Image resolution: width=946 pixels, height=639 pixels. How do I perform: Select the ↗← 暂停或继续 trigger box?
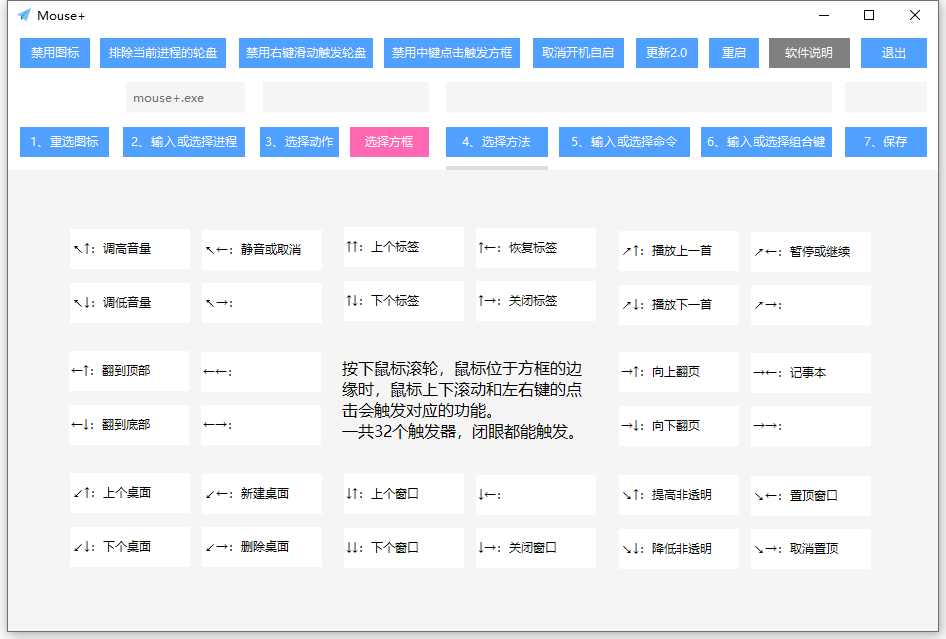tap(811, 252)
